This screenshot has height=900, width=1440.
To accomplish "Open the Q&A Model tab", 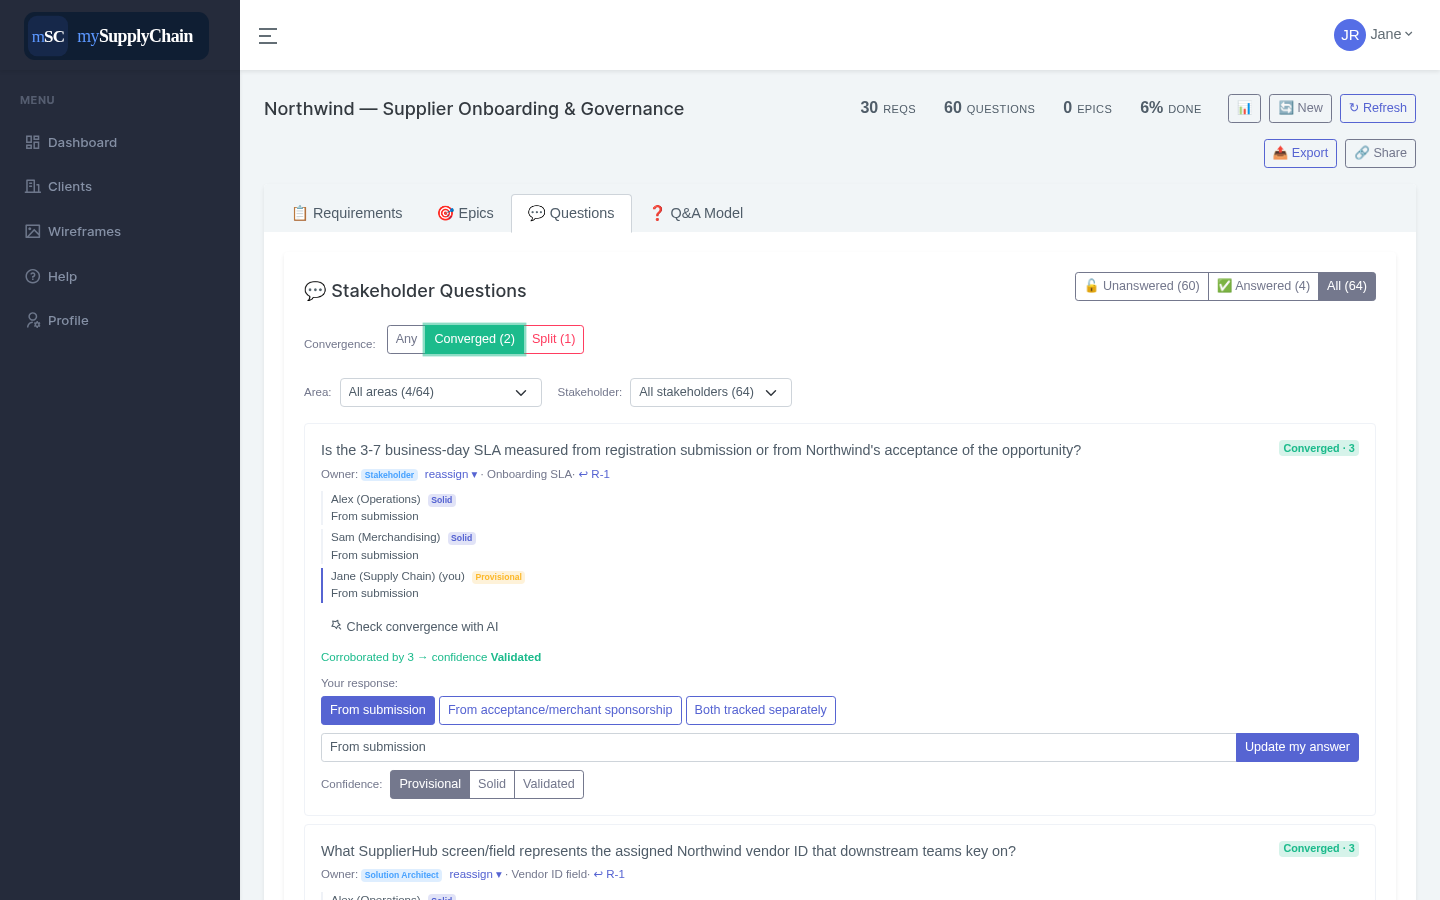I will (696, 213).
